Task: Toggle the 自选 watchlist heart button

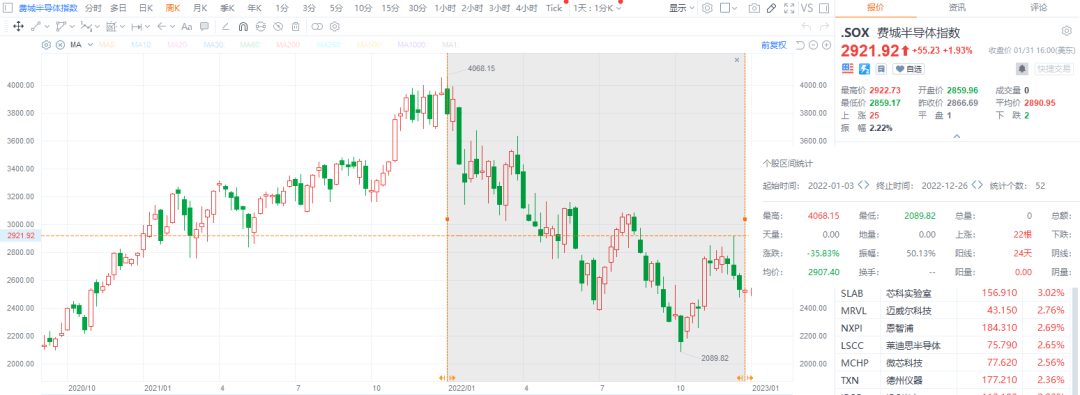Action: point(908,69)
